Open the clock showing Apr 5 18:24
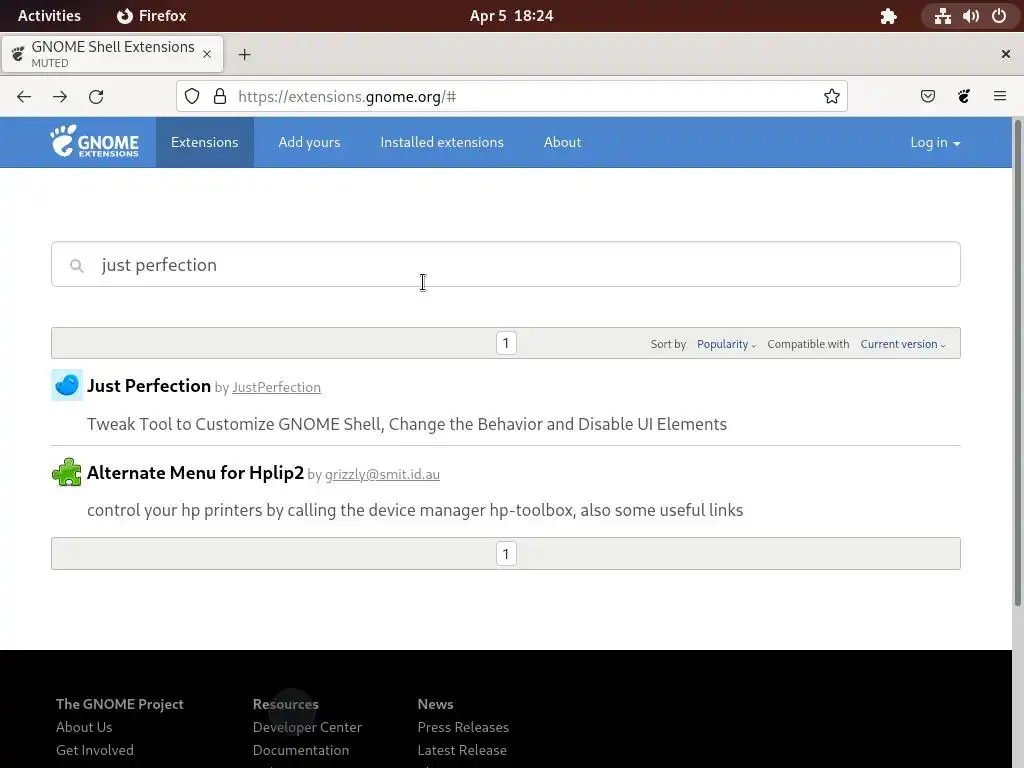 (511, 16)
